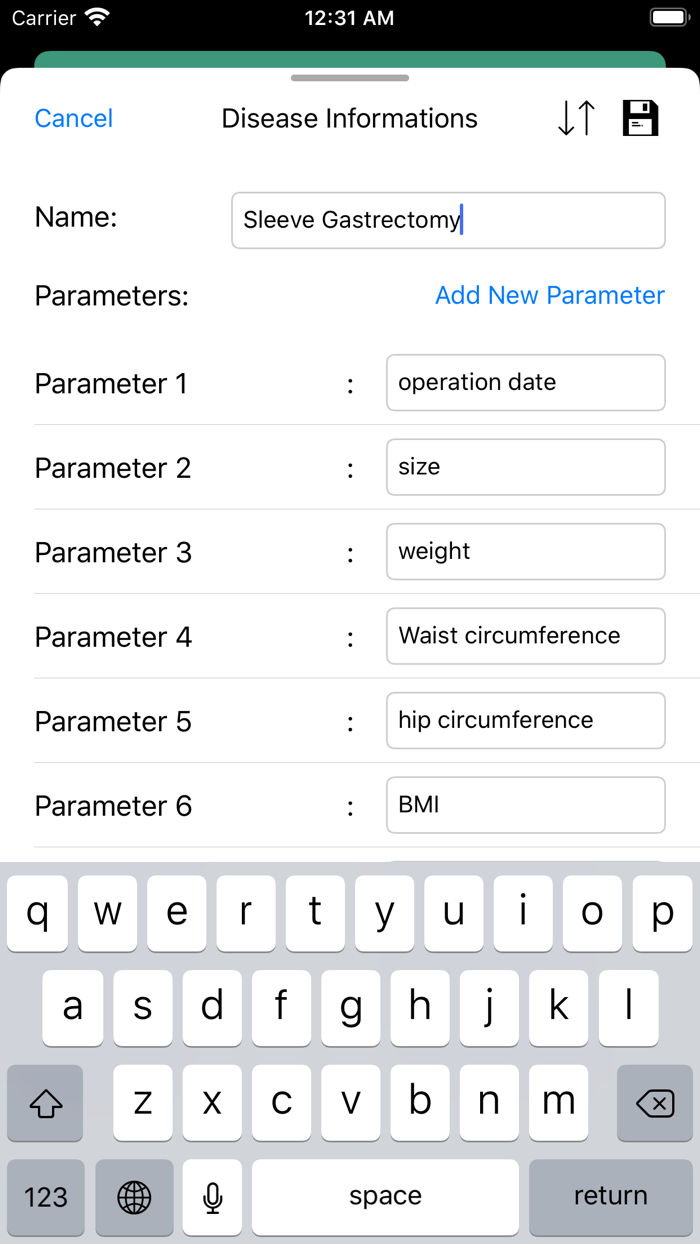Tap the Wi-Fi icon in the status bar

[x=95, y=16]
